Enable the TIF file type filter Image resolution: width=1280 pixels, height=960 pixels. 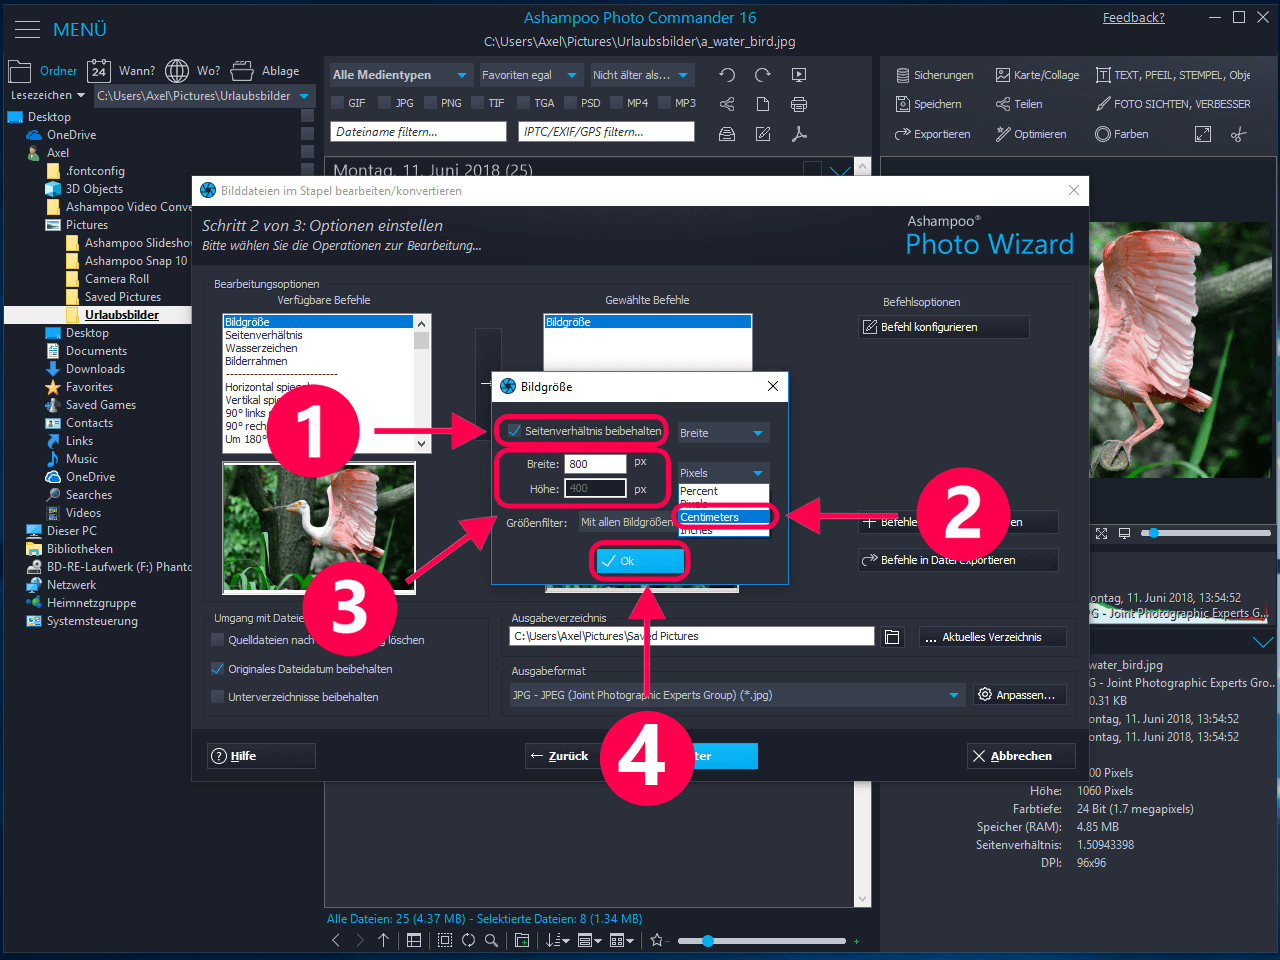(477, 103)
